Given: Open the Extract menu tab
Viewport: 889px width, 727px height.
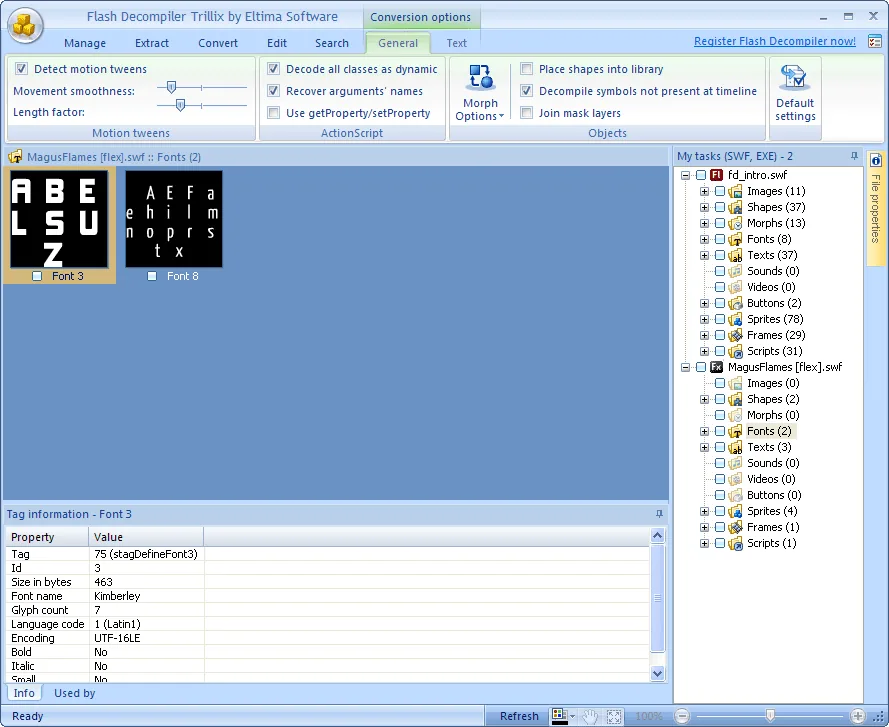Looking at the screenshot, I should click(151, 43).
